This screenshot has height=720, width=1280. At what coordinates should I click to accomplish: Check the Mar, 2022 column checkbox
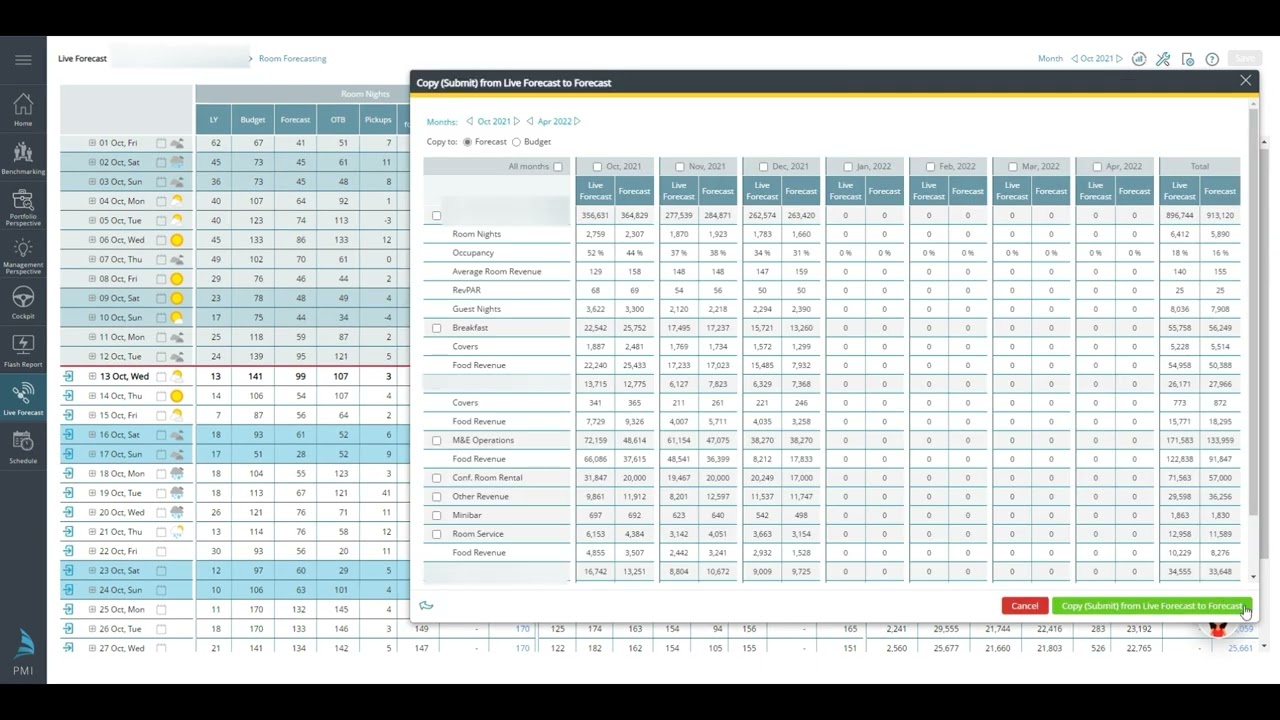point(1013,167)
